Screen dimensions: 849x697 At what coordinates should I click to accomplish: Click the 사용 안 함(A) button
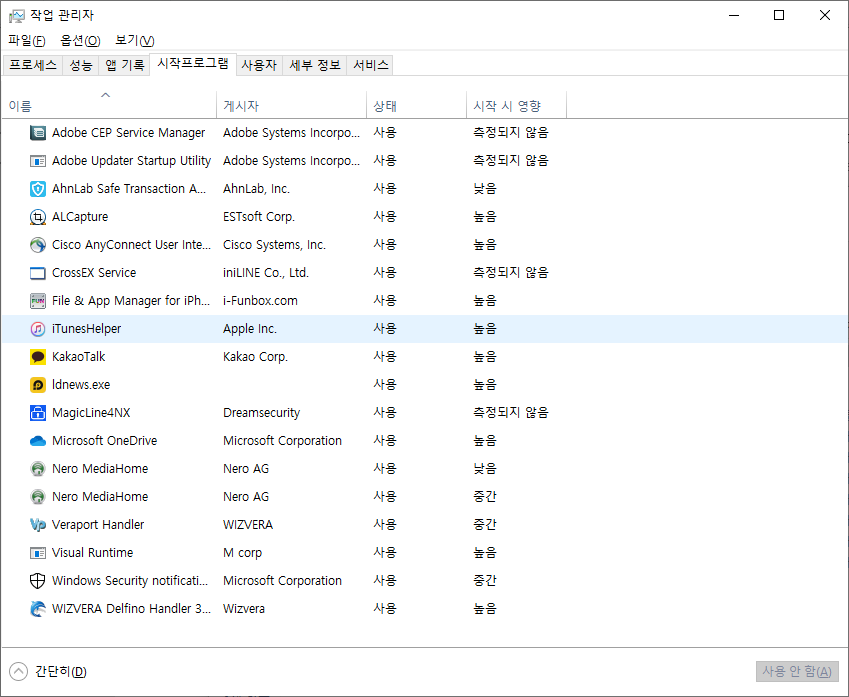click(797, 672)
